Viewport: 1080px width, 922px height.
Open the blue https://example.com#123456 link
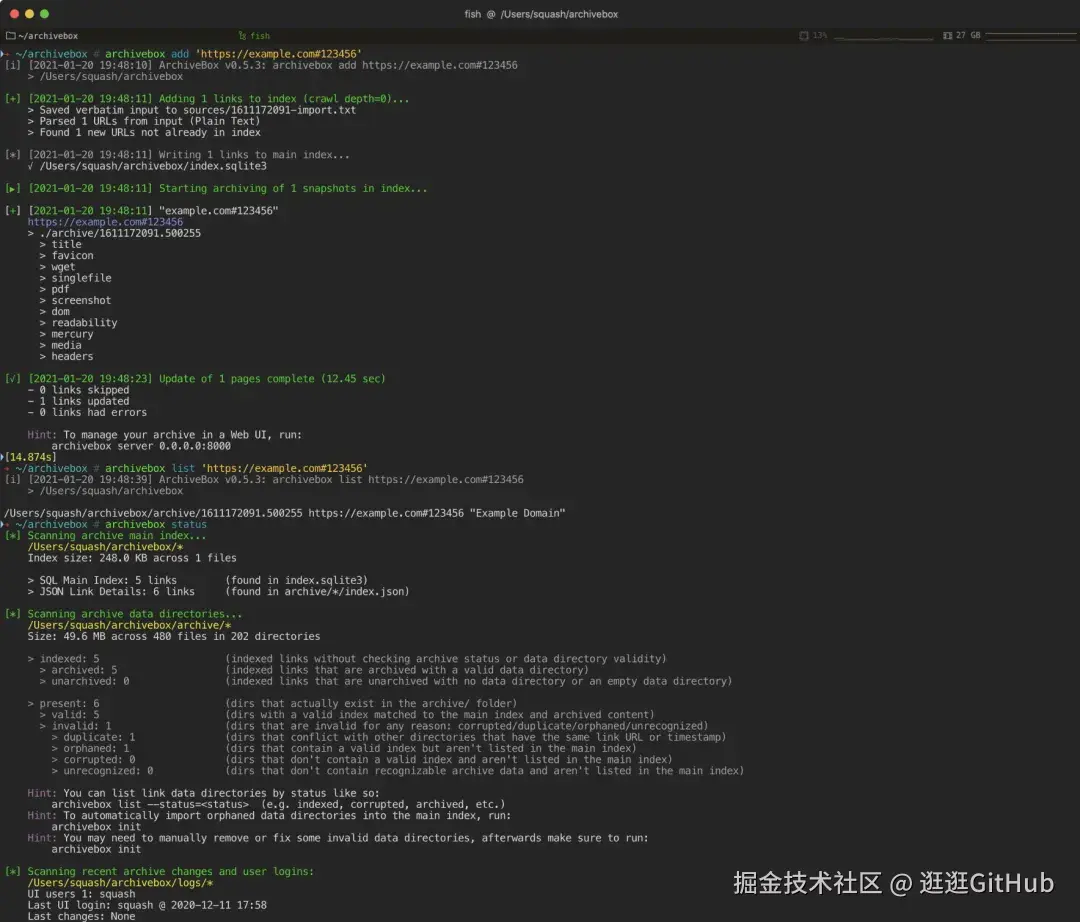(x=105, y=222)
